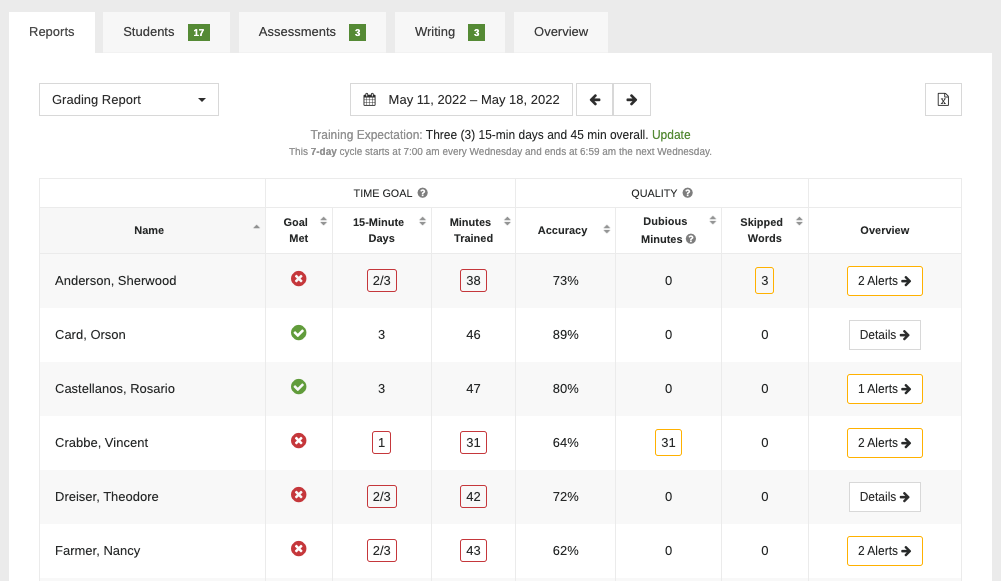Viewport: 1001px width, 581px height.
Task: Open the Grading Report dropdown
Action: [128, 99]
